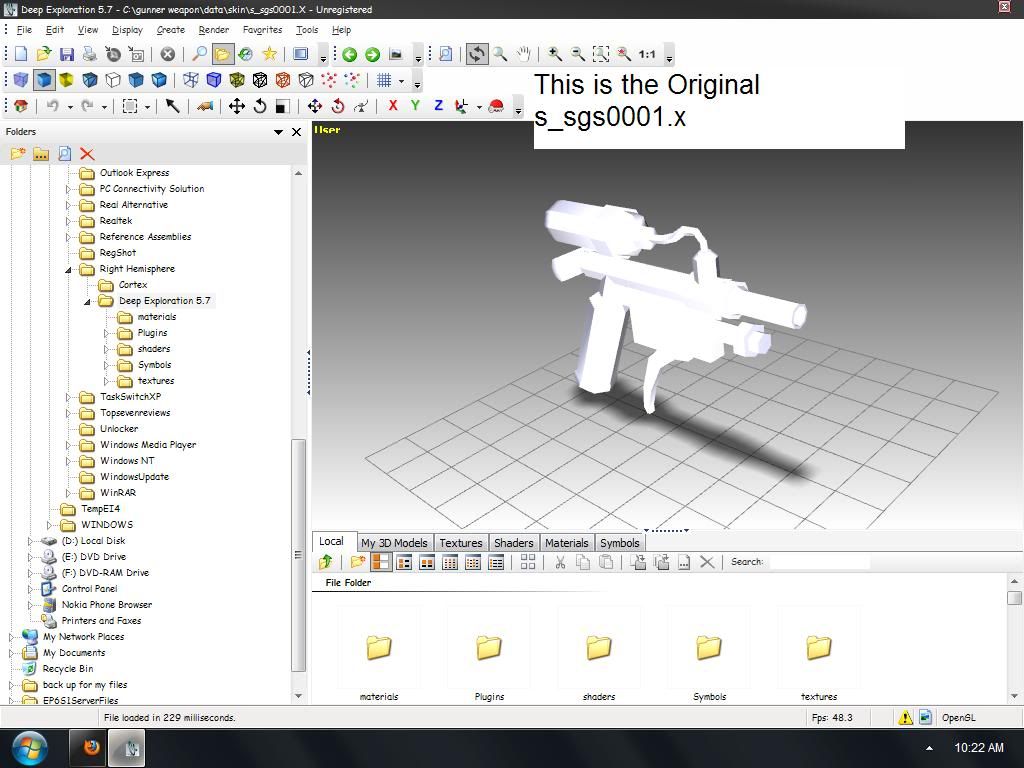Click the zoom in magnifier icon
Screen dimensions: 1024x768
pos(555,54)
